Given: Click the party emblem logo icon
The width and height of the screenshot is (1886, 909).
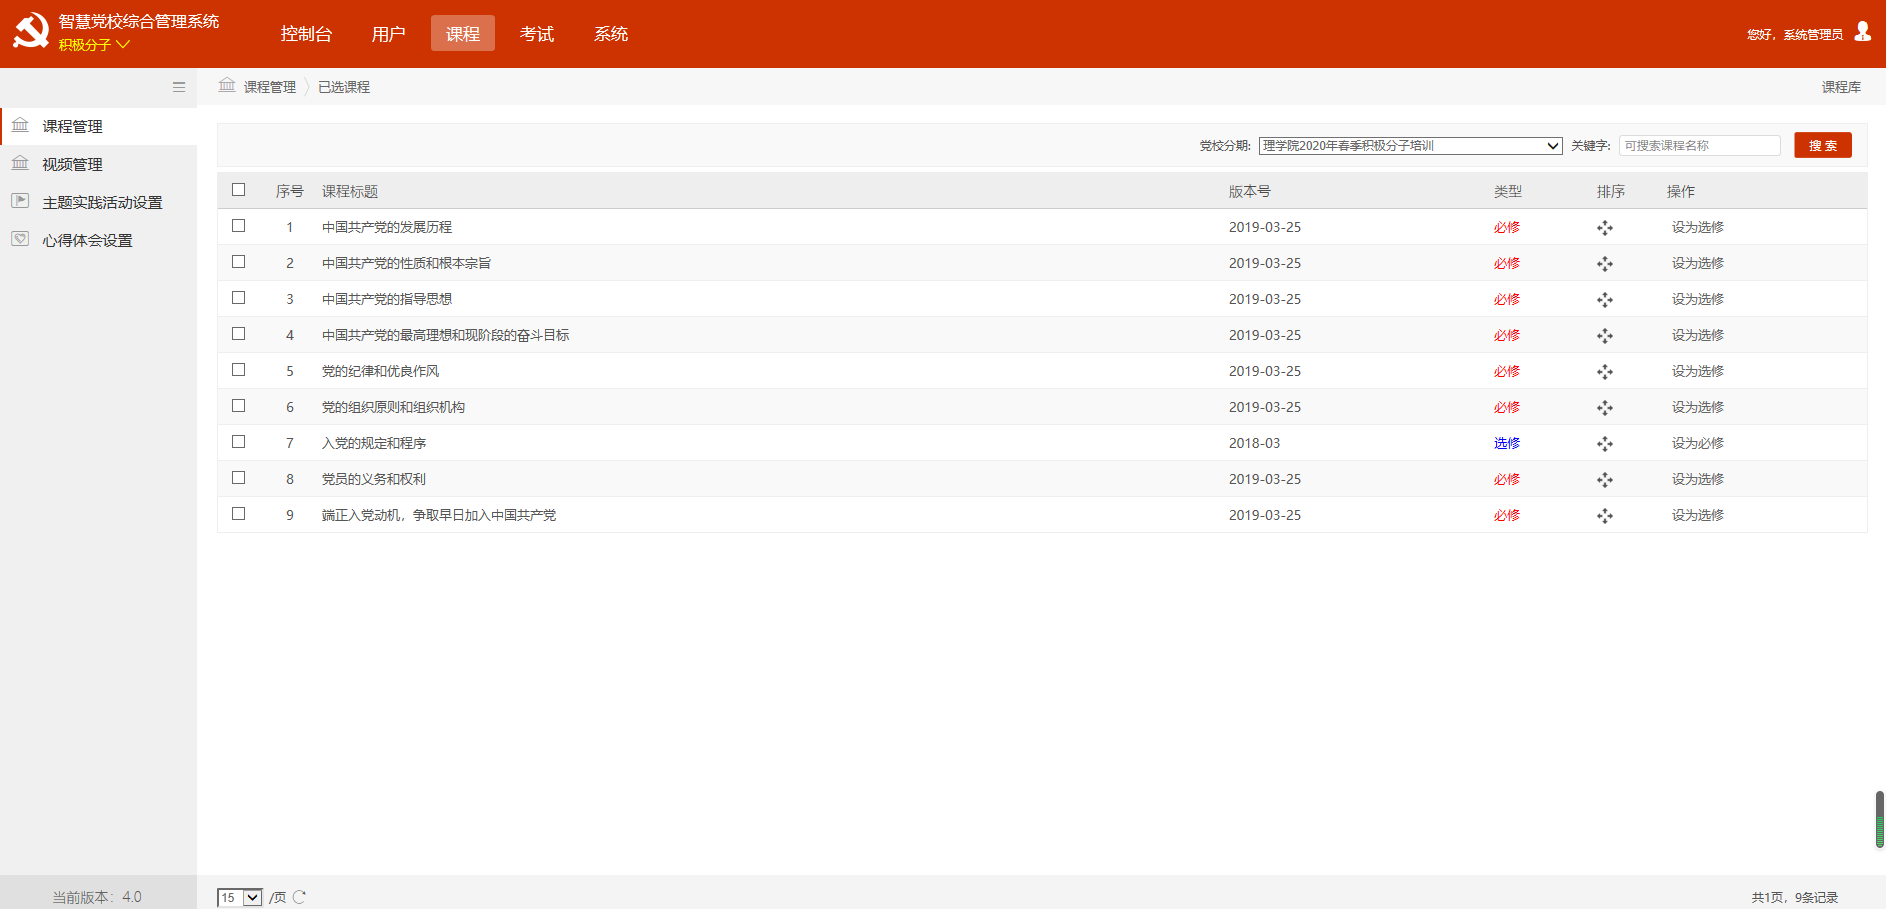Looking at the screenshot, I should (x=31, y=31).
